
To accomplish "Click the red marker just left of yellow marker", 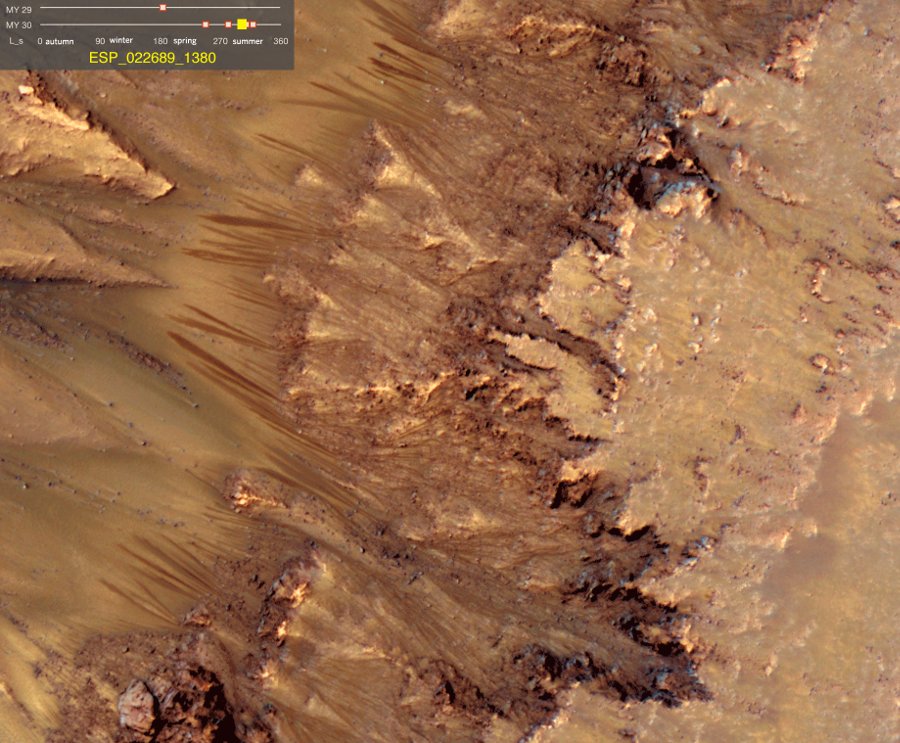I will click(228, 23).
